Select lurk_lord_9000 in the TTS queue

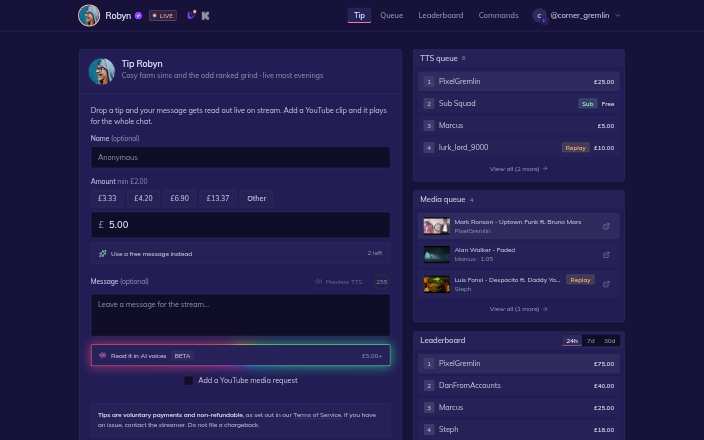tap(519, 148)
